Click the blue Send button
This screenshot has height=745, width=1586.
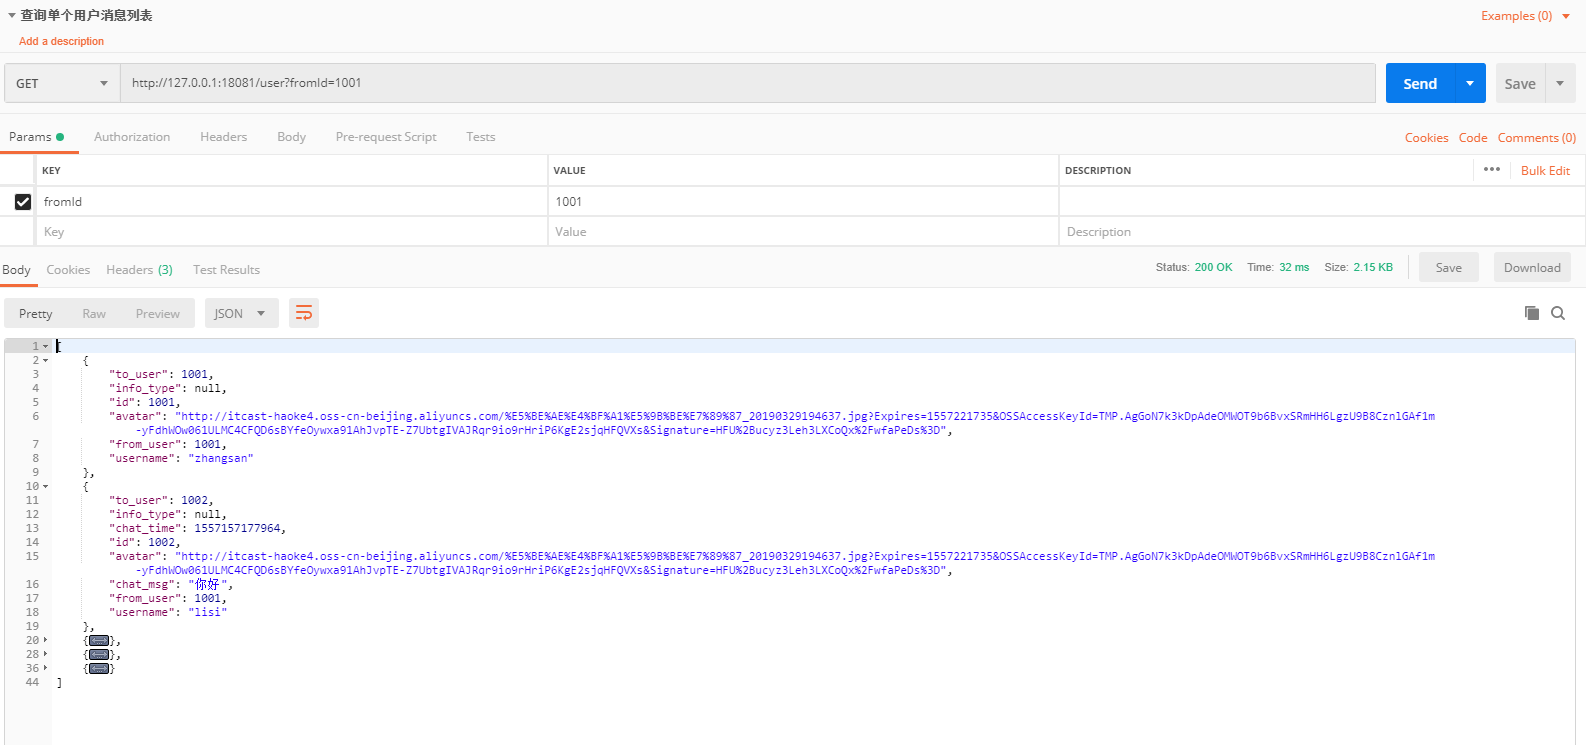tap(1420, 83)
